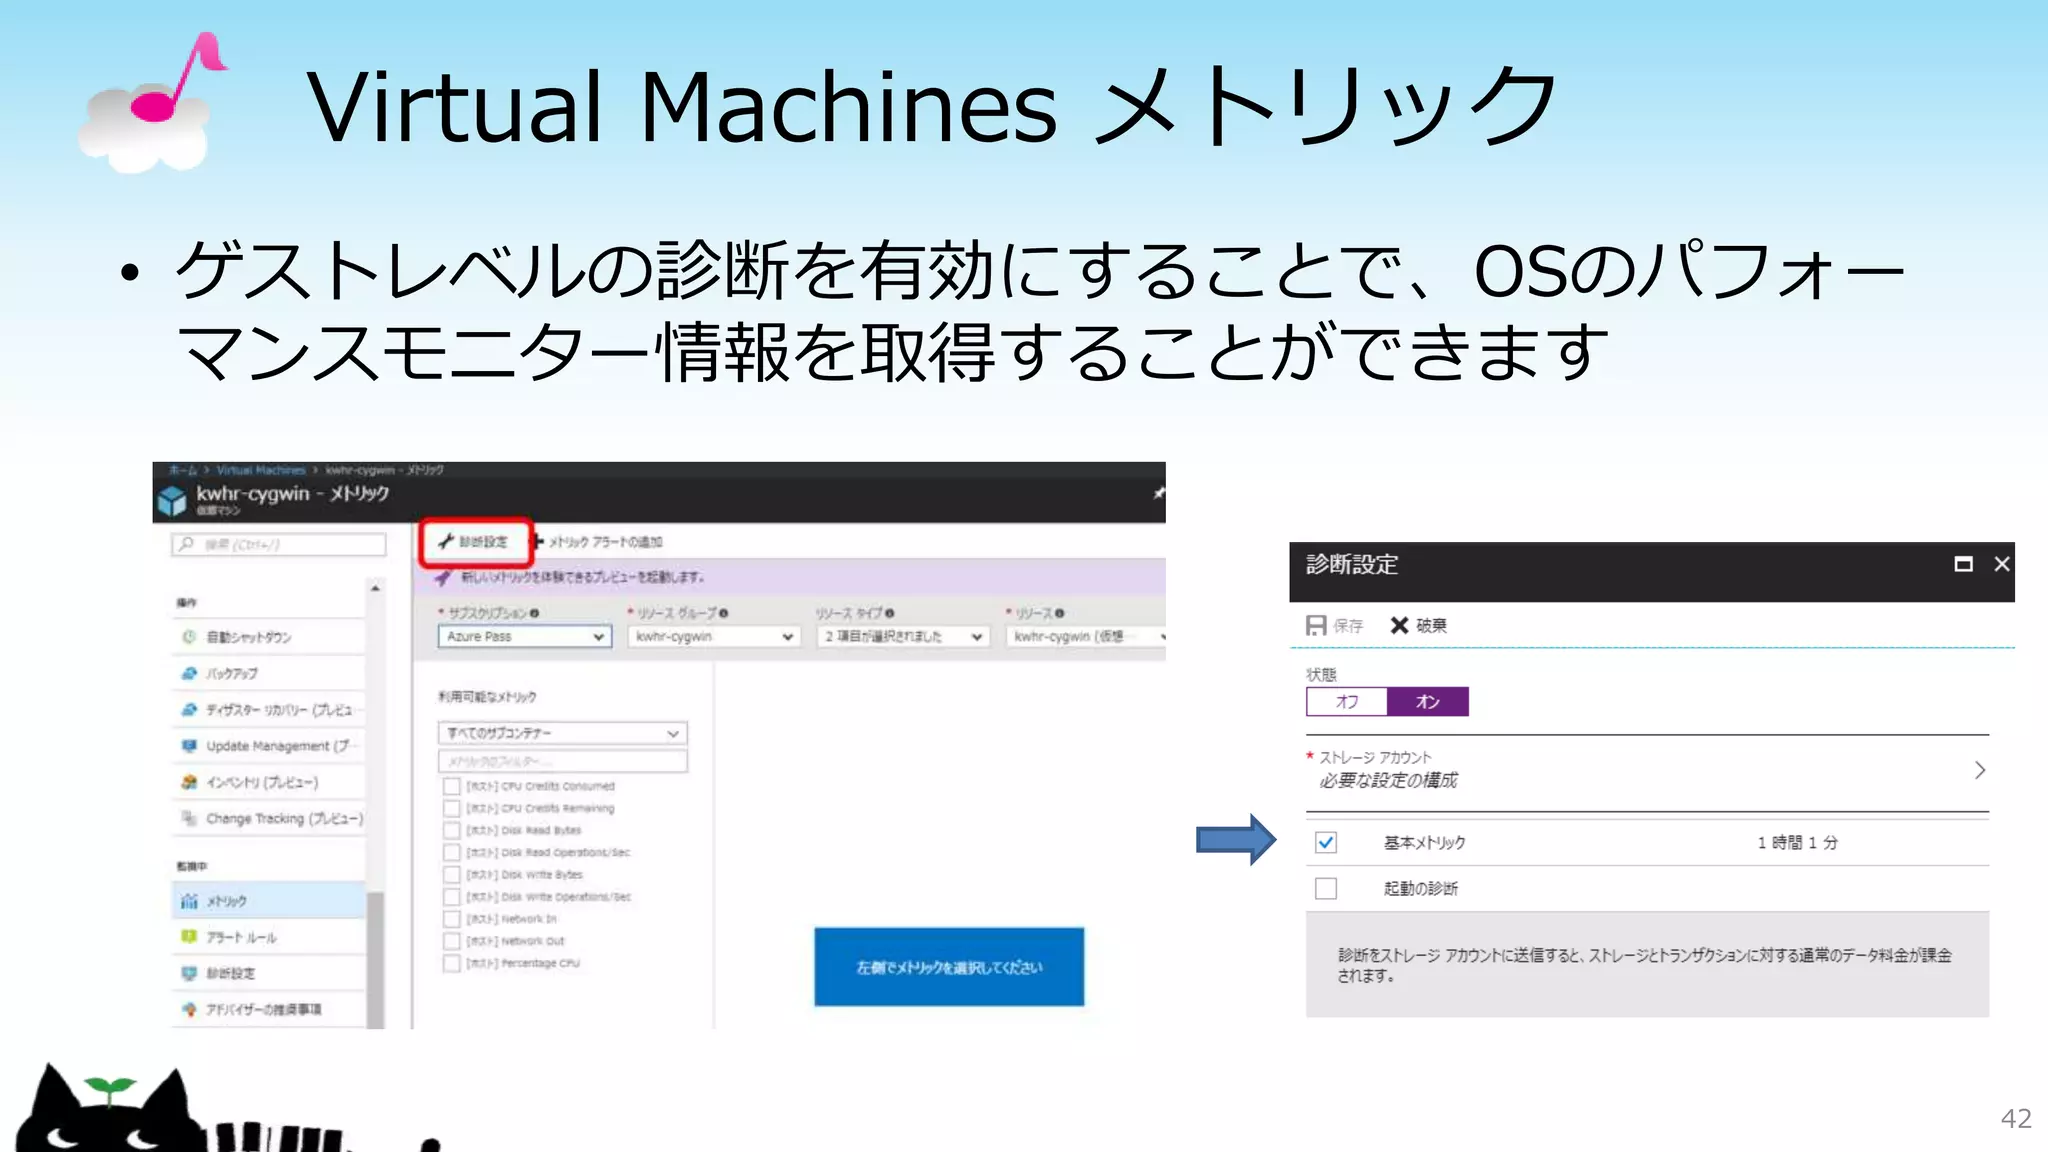Check the Disk Read Operations/Sec metric

tap(452, 852)
